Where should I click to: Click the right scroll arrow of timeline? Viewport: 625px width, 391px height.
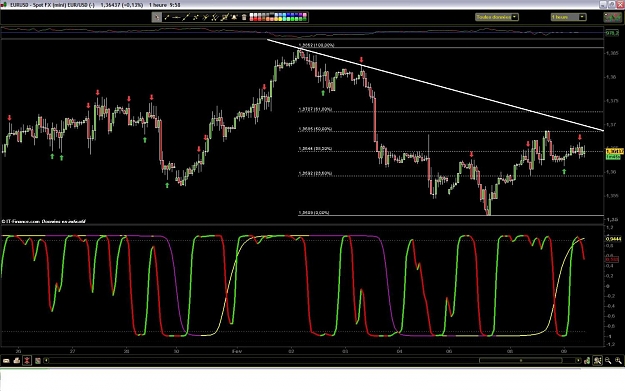(x=578, y=361)
